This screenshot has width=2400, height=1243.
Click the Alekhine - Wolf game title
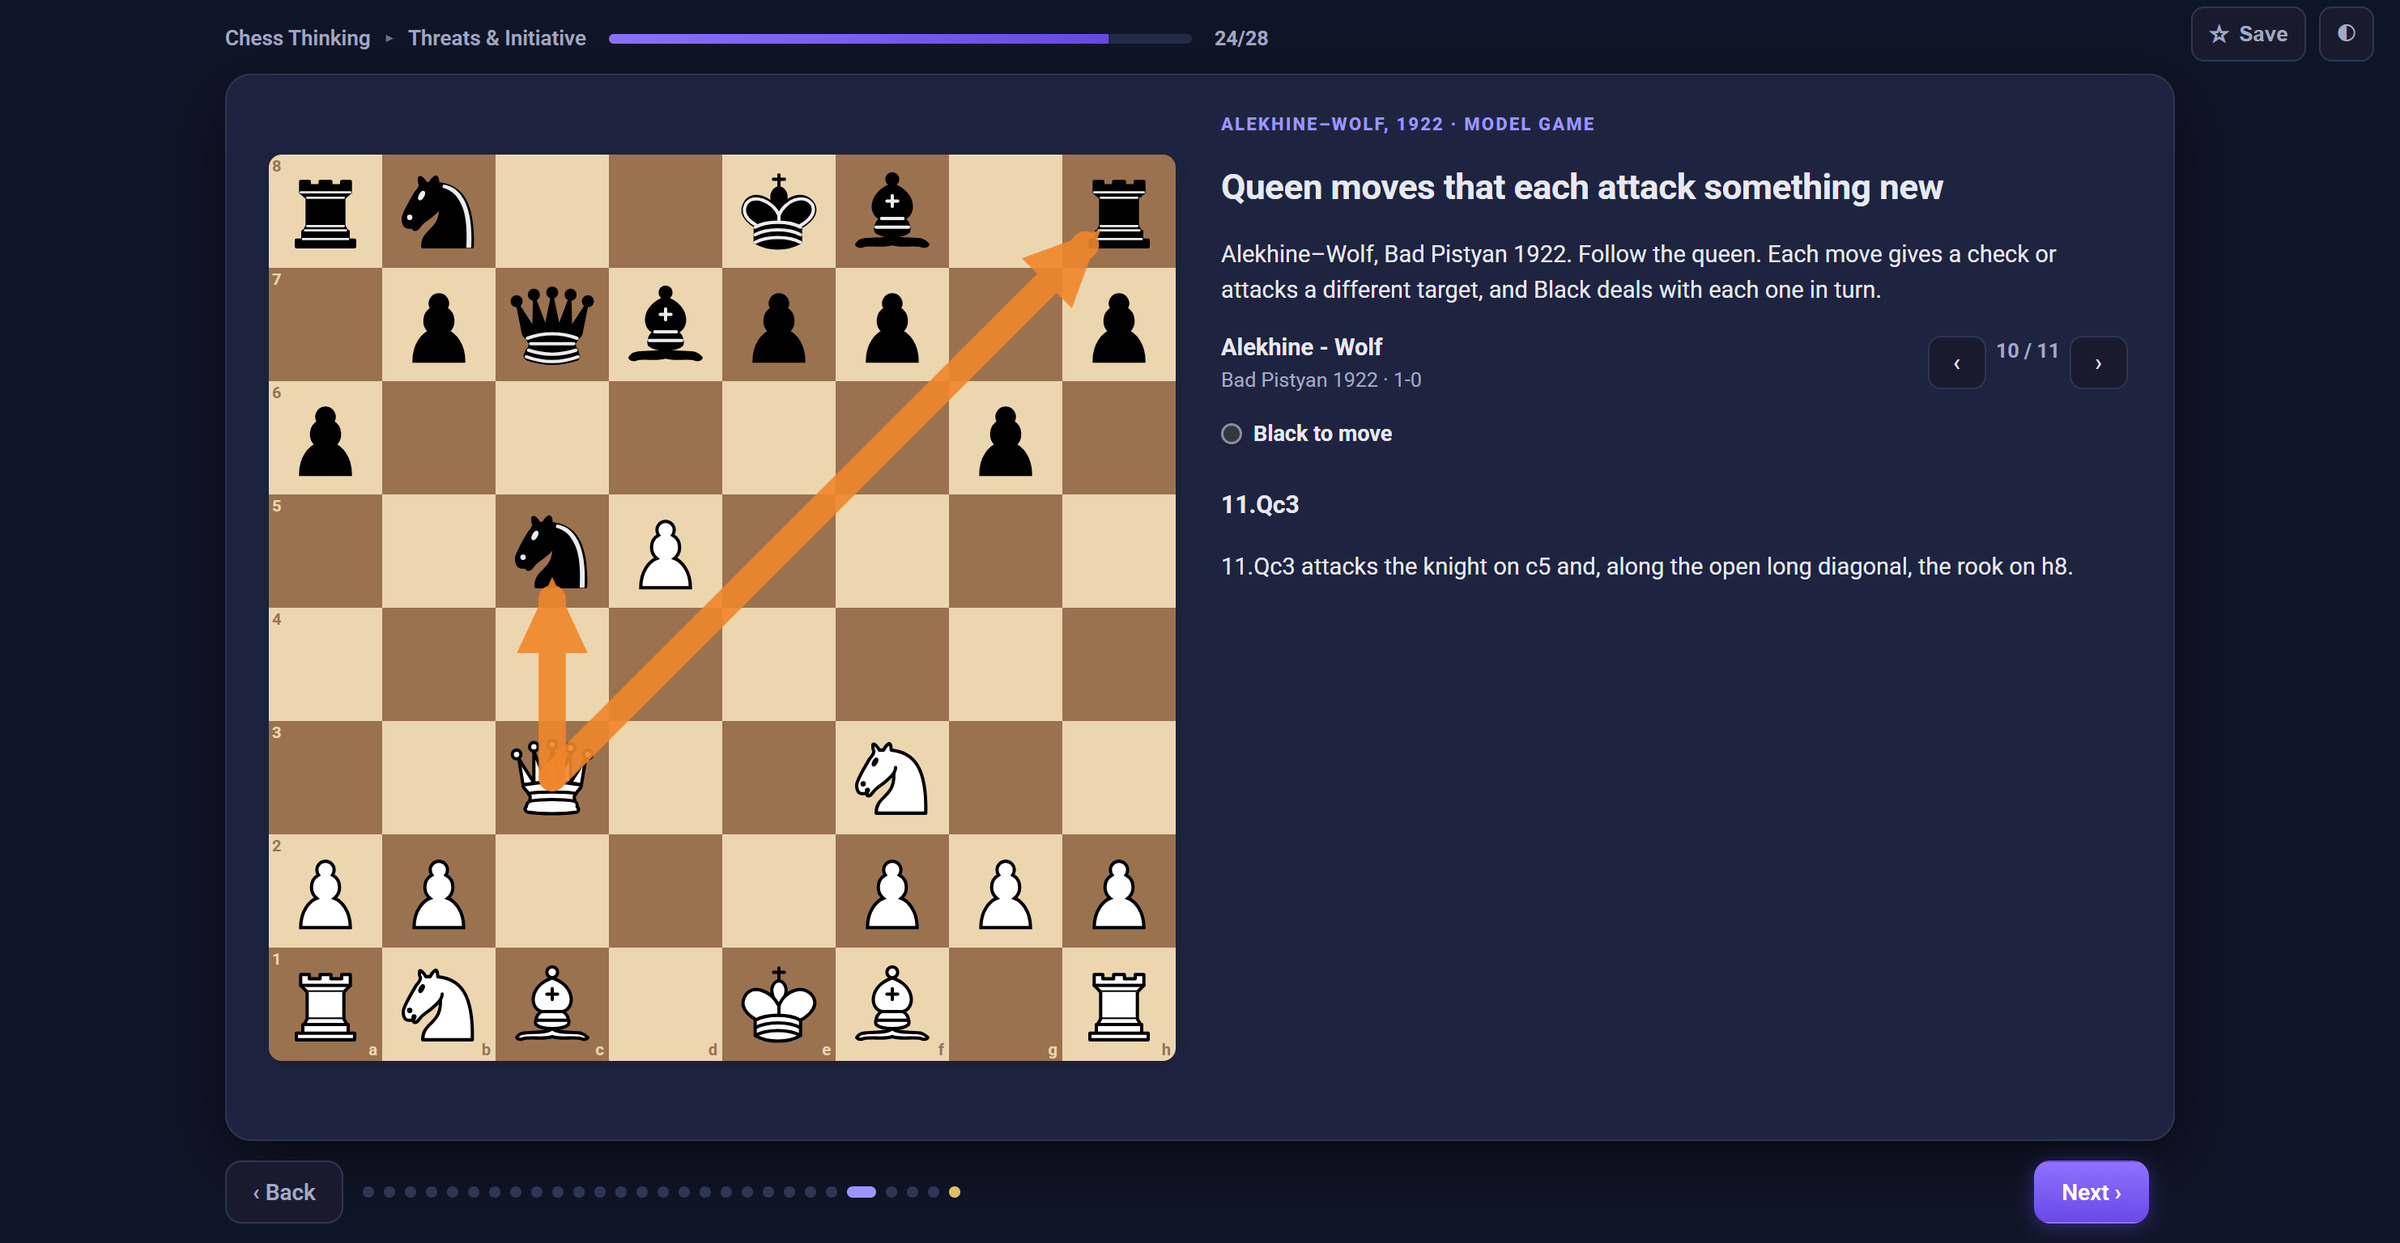click(1301, 347)
